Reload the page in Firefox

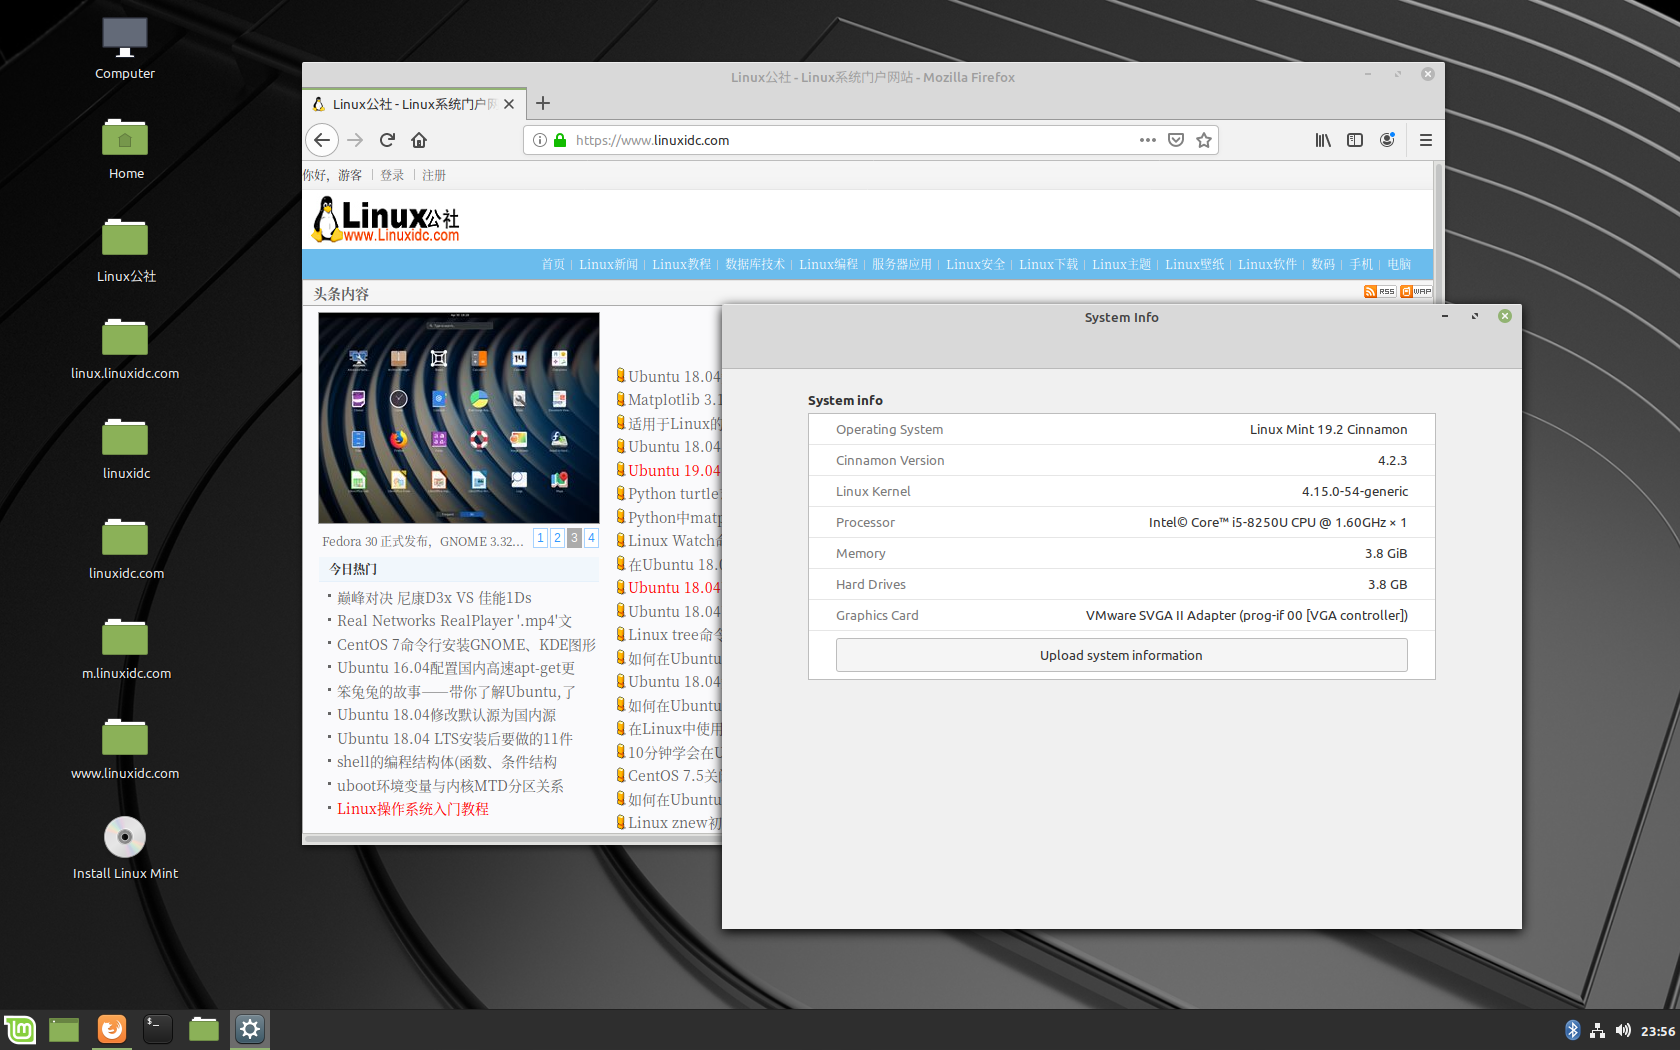pyautogui.click(x=387, y=140)
